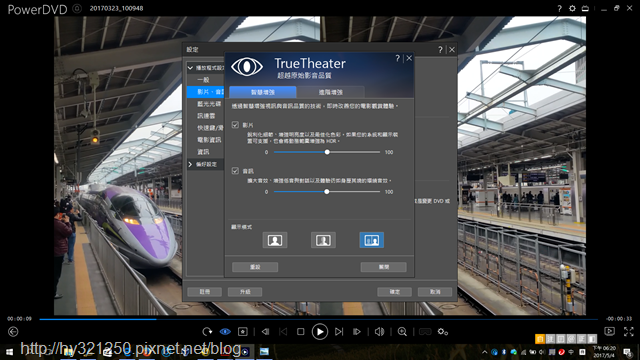640x360 pixels.
Task: Open help in the 設定 dialog title bar
Action: tap(440, 50)
